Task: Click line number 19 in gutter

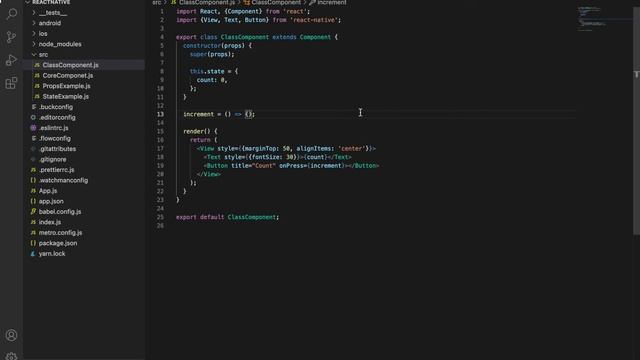Action: (x=160, y=166)
